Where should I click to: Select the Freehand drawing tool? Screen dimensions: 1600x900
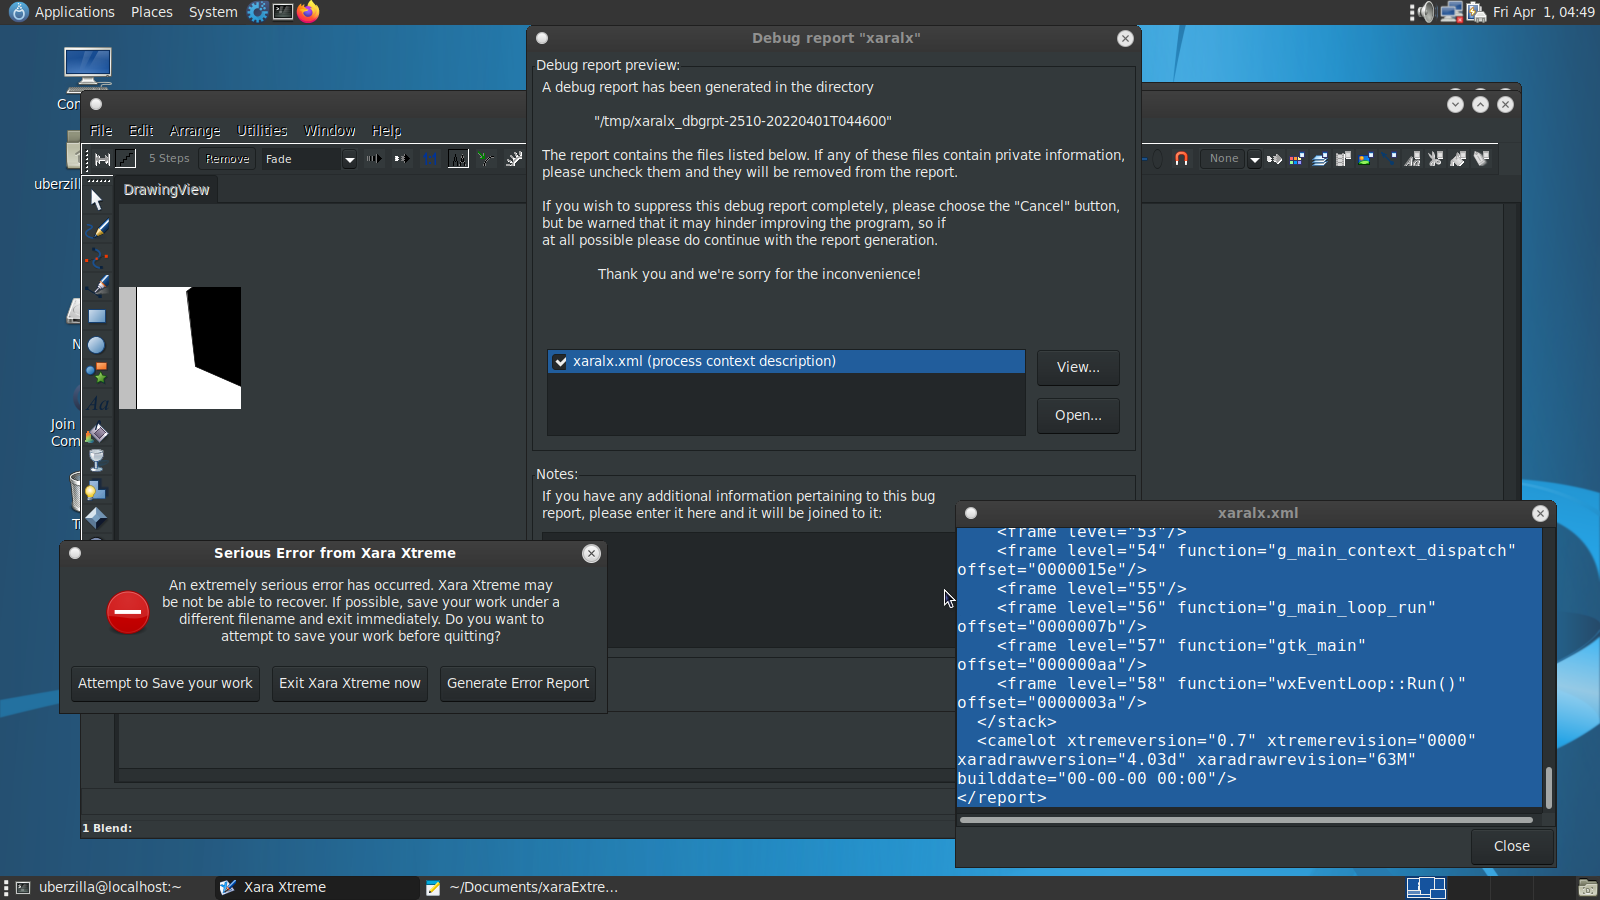97,229
